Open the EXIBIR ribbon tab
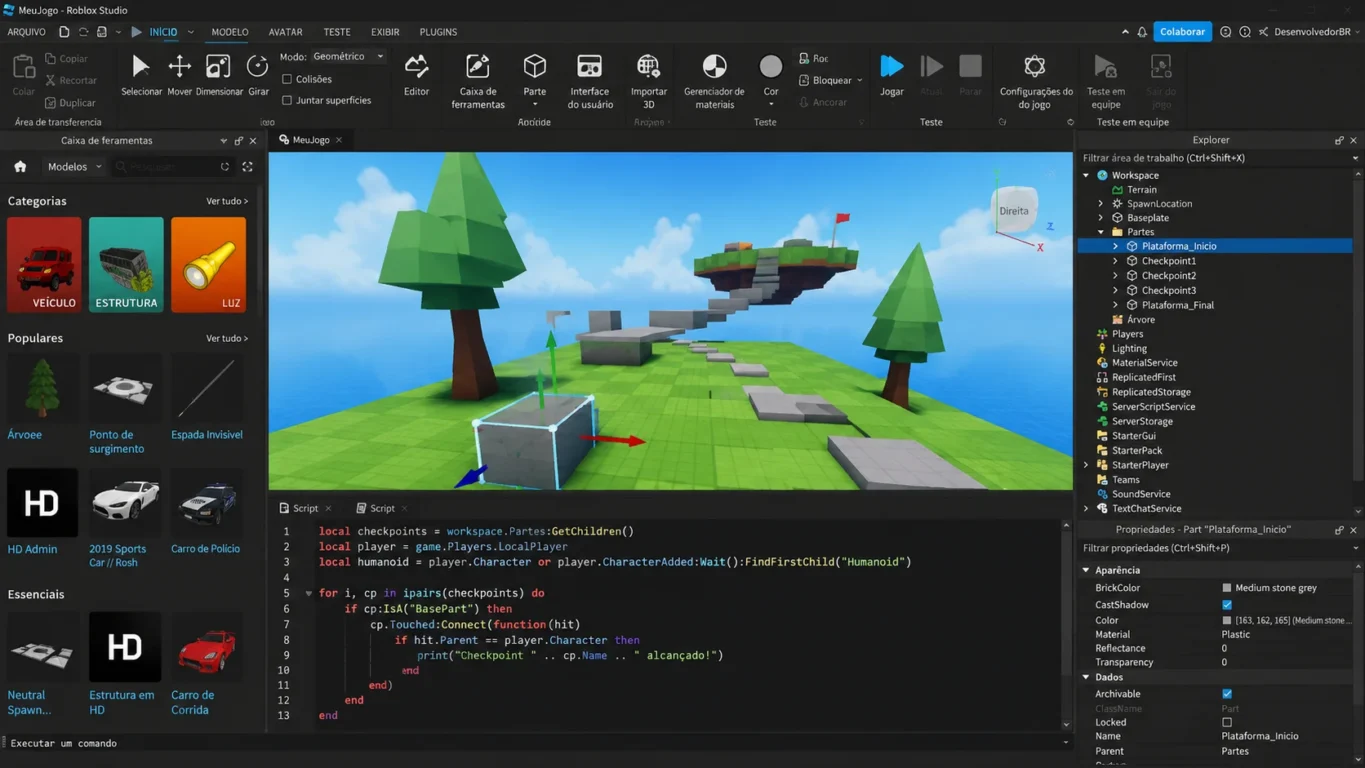The height and width of the screenshot is (768, 1365). pos(385,32)
